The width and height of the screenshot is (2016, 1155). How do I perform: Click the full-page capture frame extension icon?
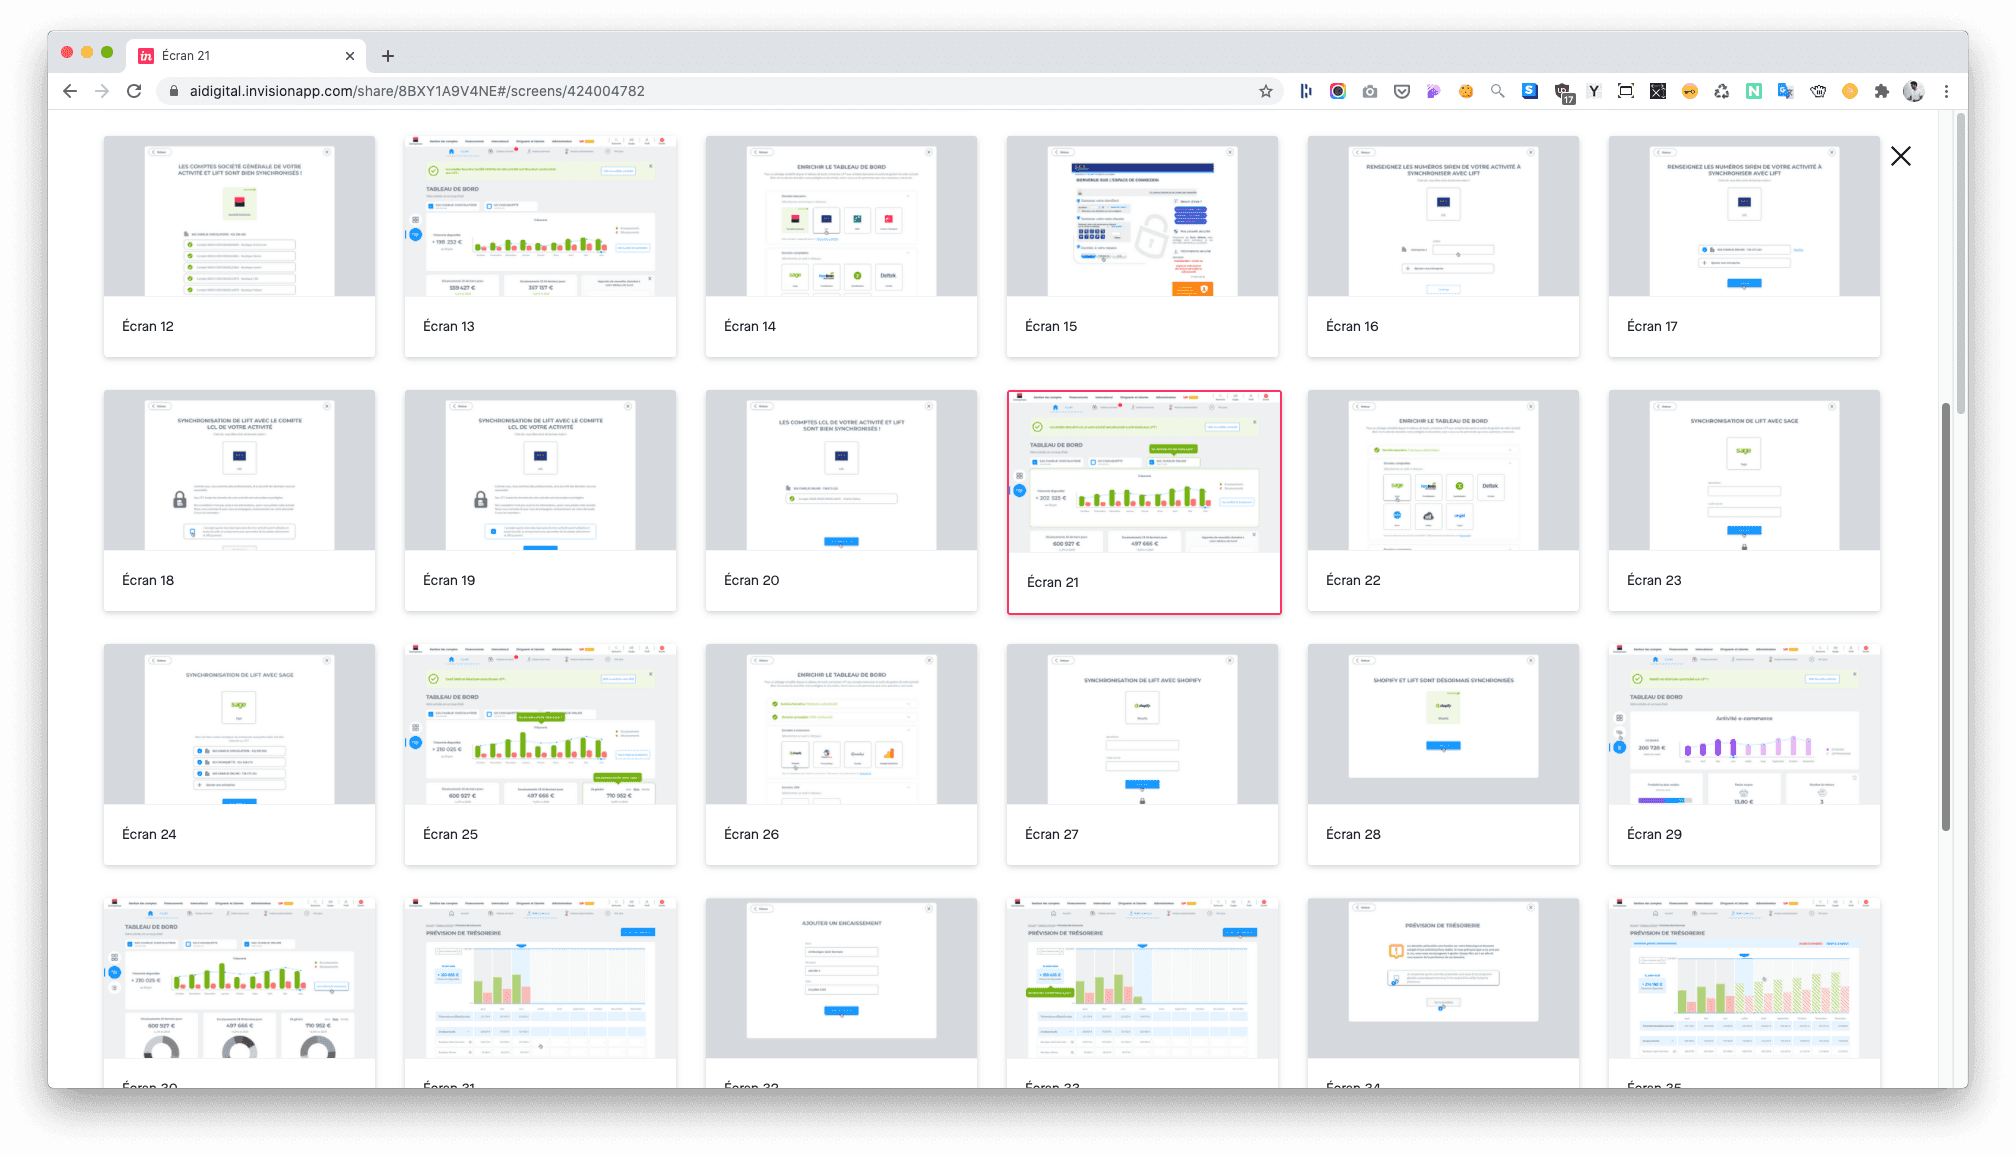click(x=1626, y=91)
